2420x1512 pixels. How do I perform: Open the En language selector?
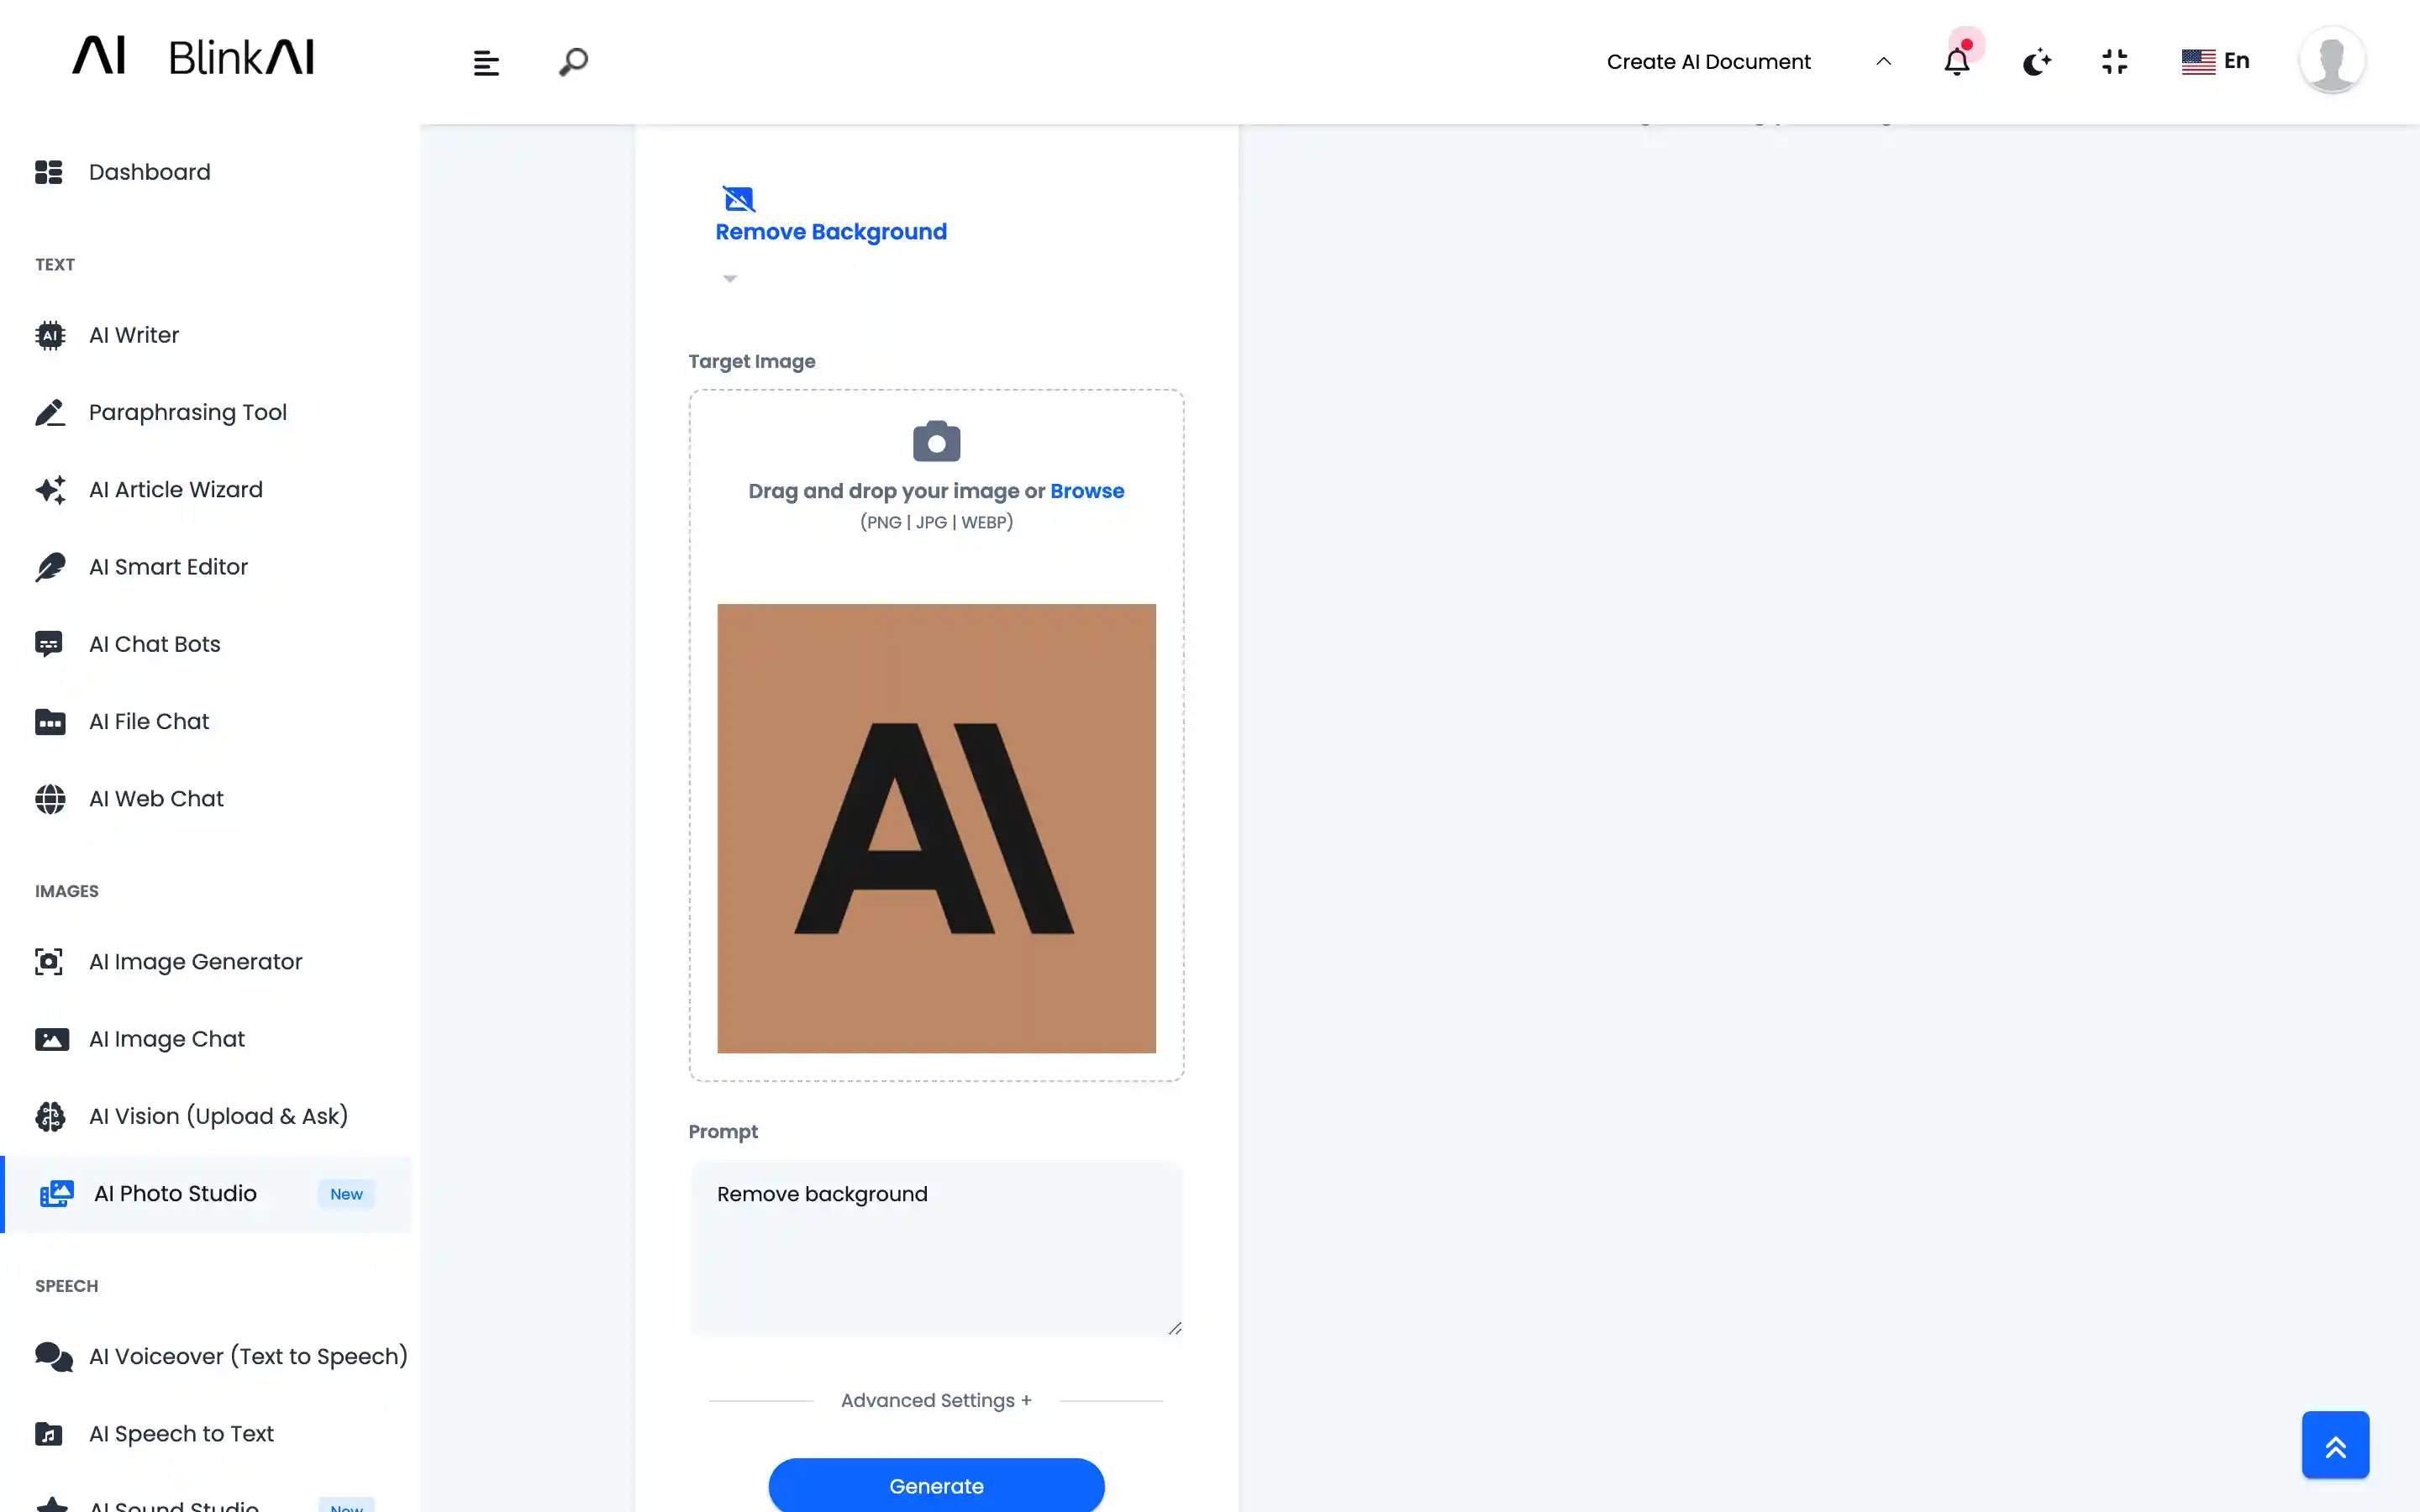(x=2216, y=61)
